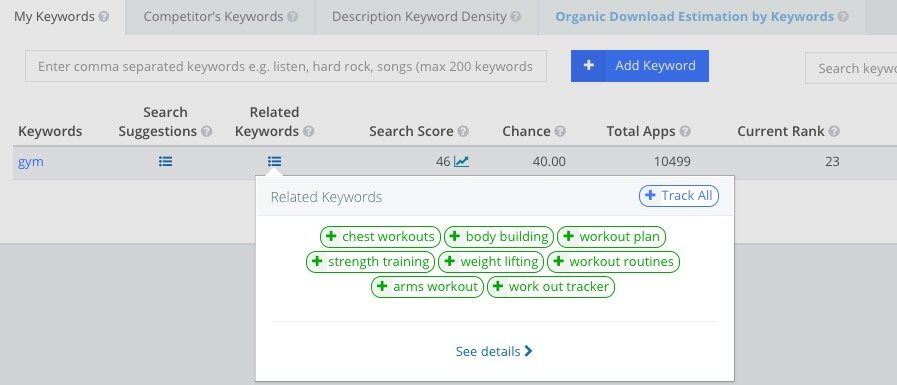Image resolution: width=897 pixels, height=385 pixels.
Task: Click help icon beside Chance column
Action: (x=560, y=132)
